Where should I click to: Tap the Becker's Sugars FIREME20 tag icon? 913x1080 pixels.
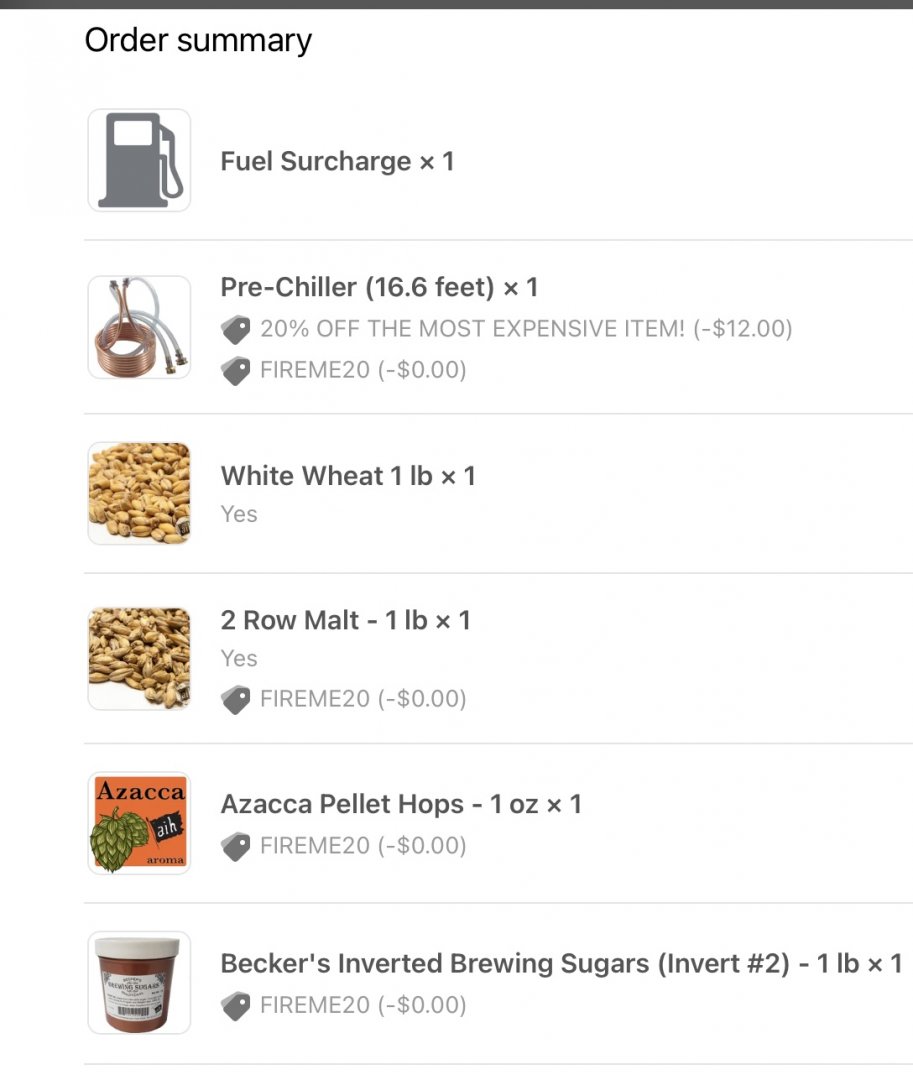pyautogui.click(x=235, y=1005)
